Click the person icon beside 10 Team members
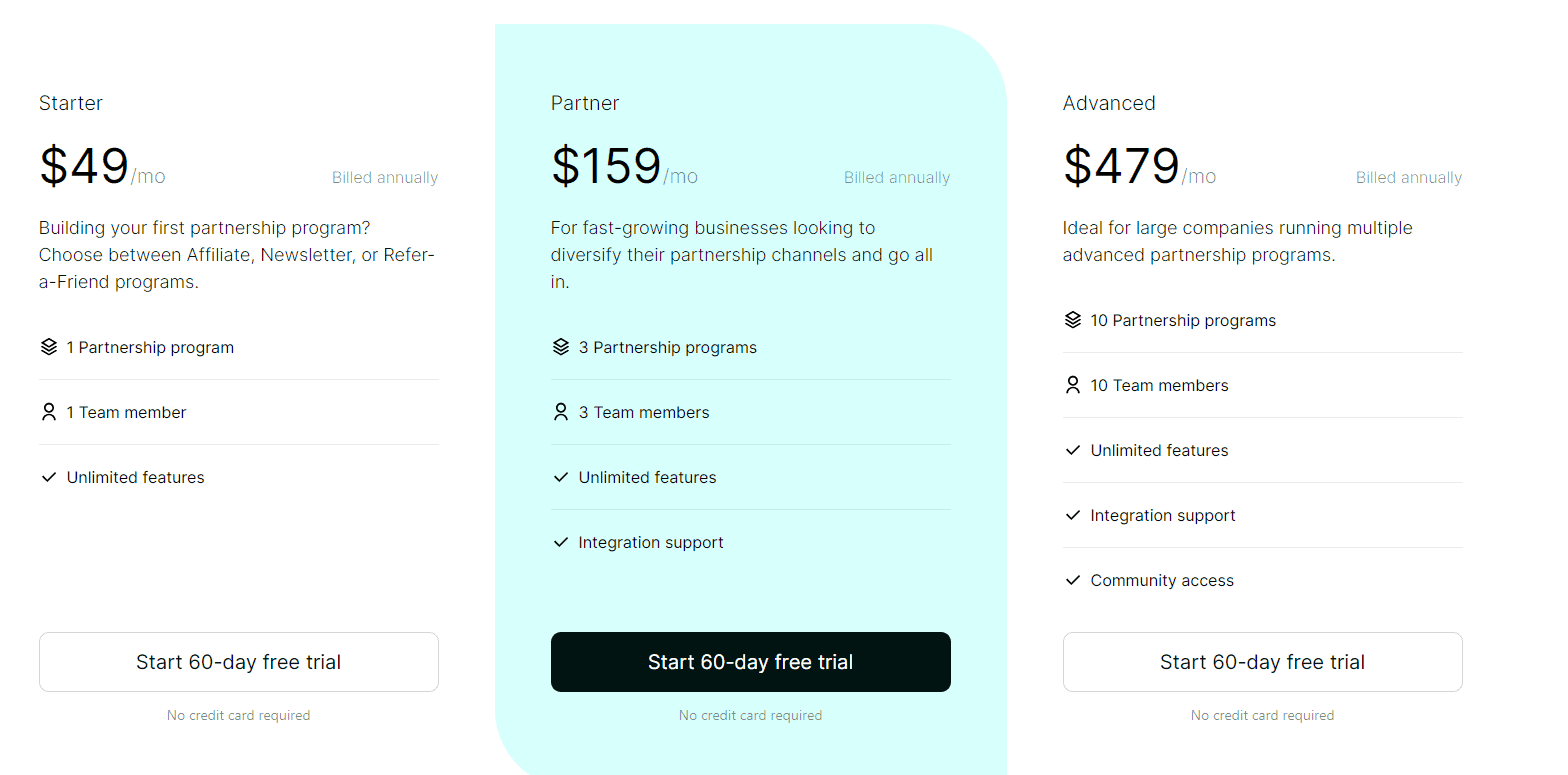Screen dimensions: 1568x775 pos(1072,385)
